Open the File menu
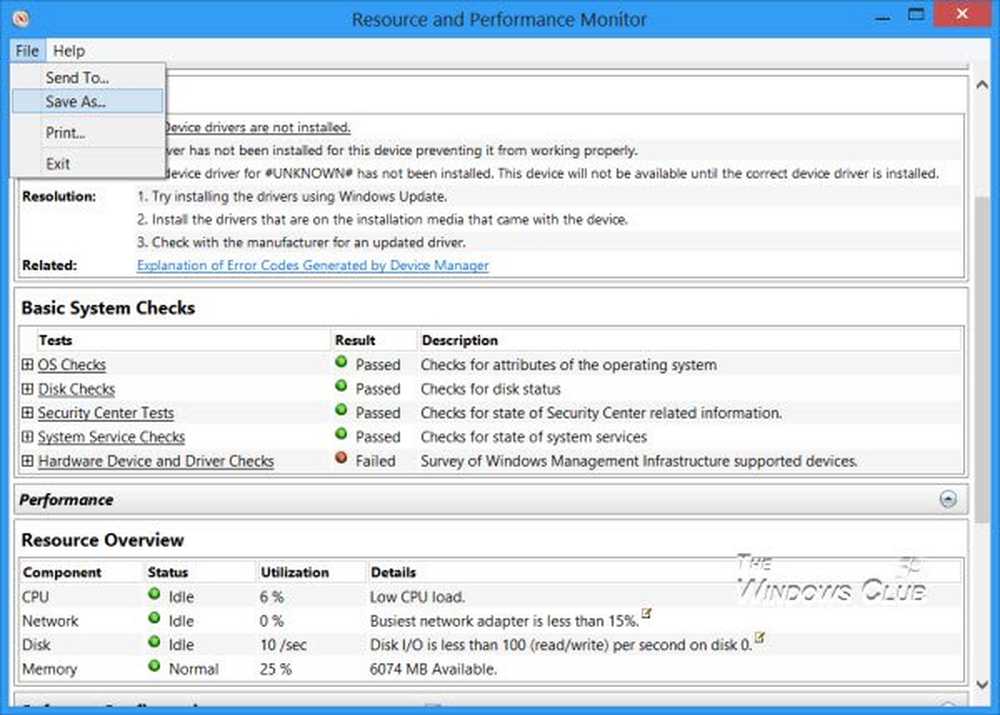 [x=27, y=50]
